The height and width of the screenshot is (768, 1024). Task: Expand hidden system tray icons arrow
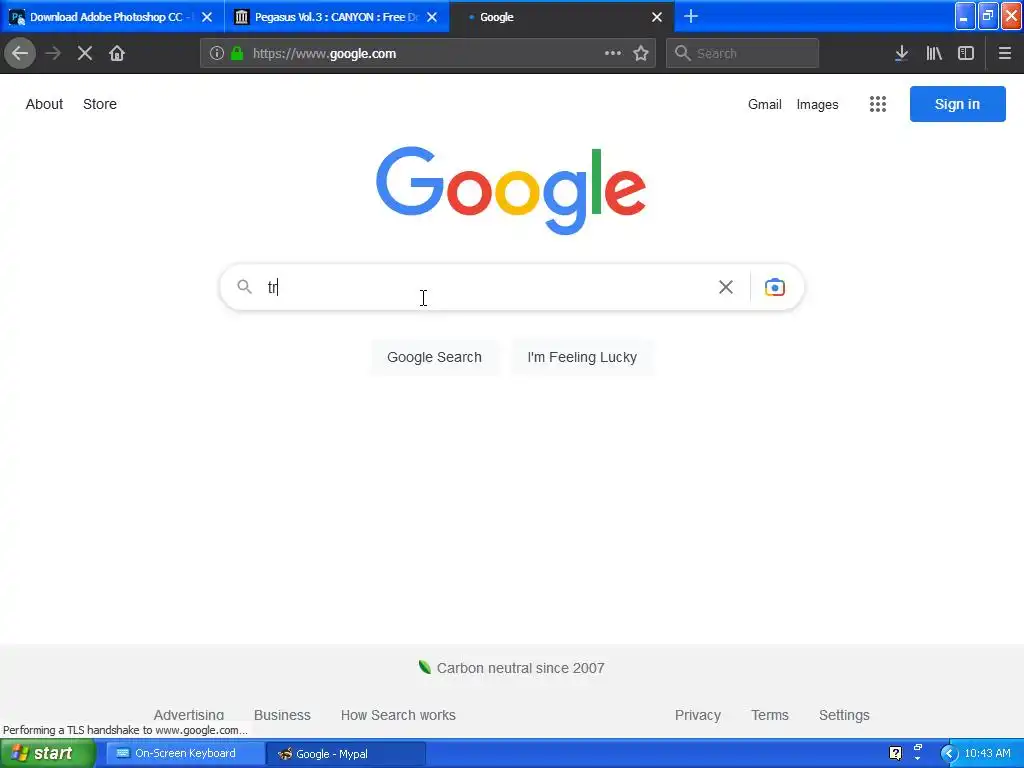[x=948, y=754]
